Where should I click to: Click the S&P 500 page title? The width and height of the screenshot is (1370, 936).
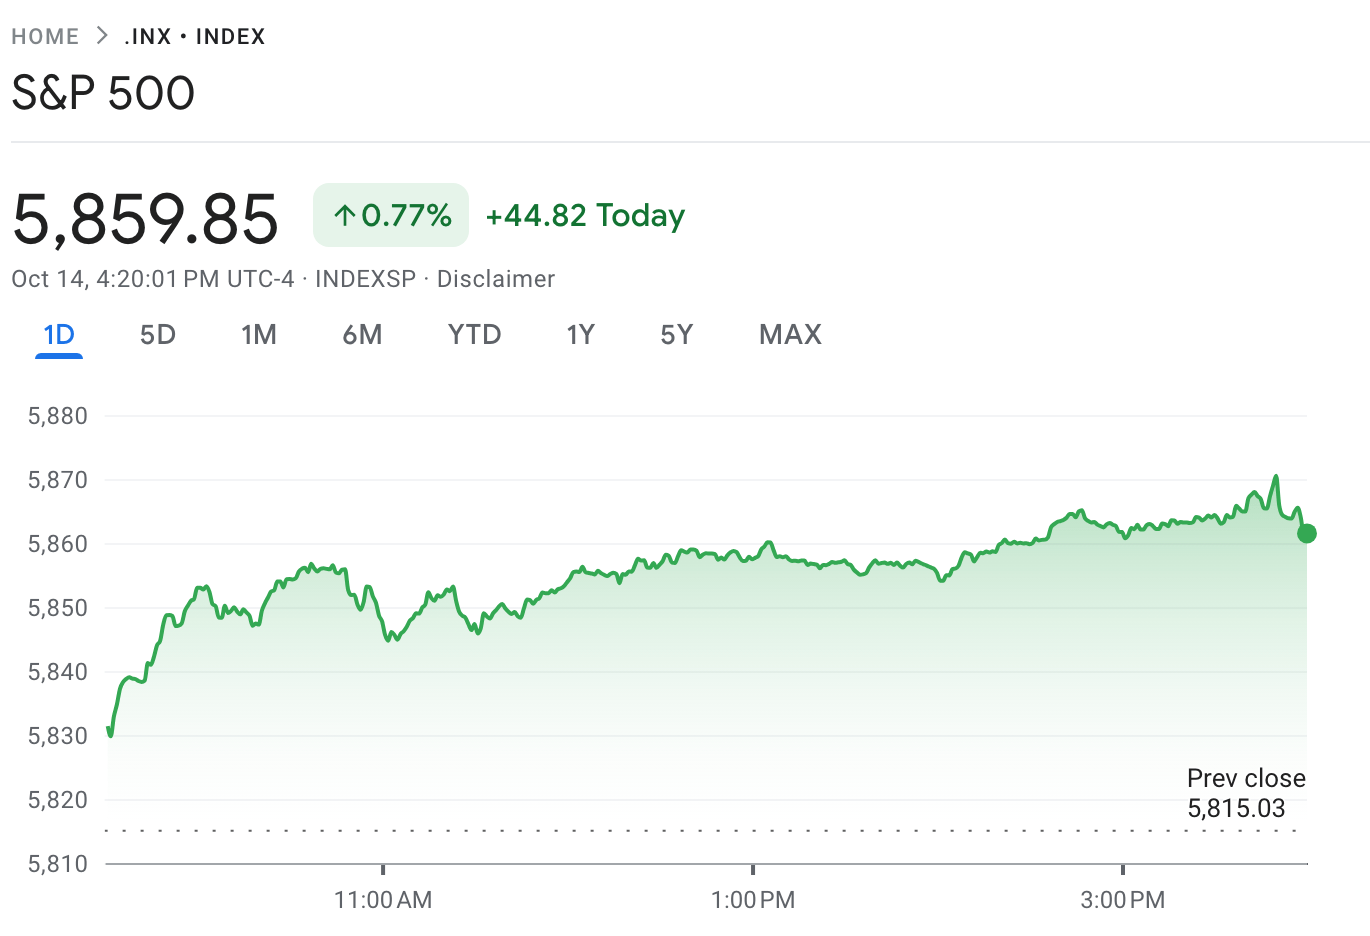click(x=103, y=92)
